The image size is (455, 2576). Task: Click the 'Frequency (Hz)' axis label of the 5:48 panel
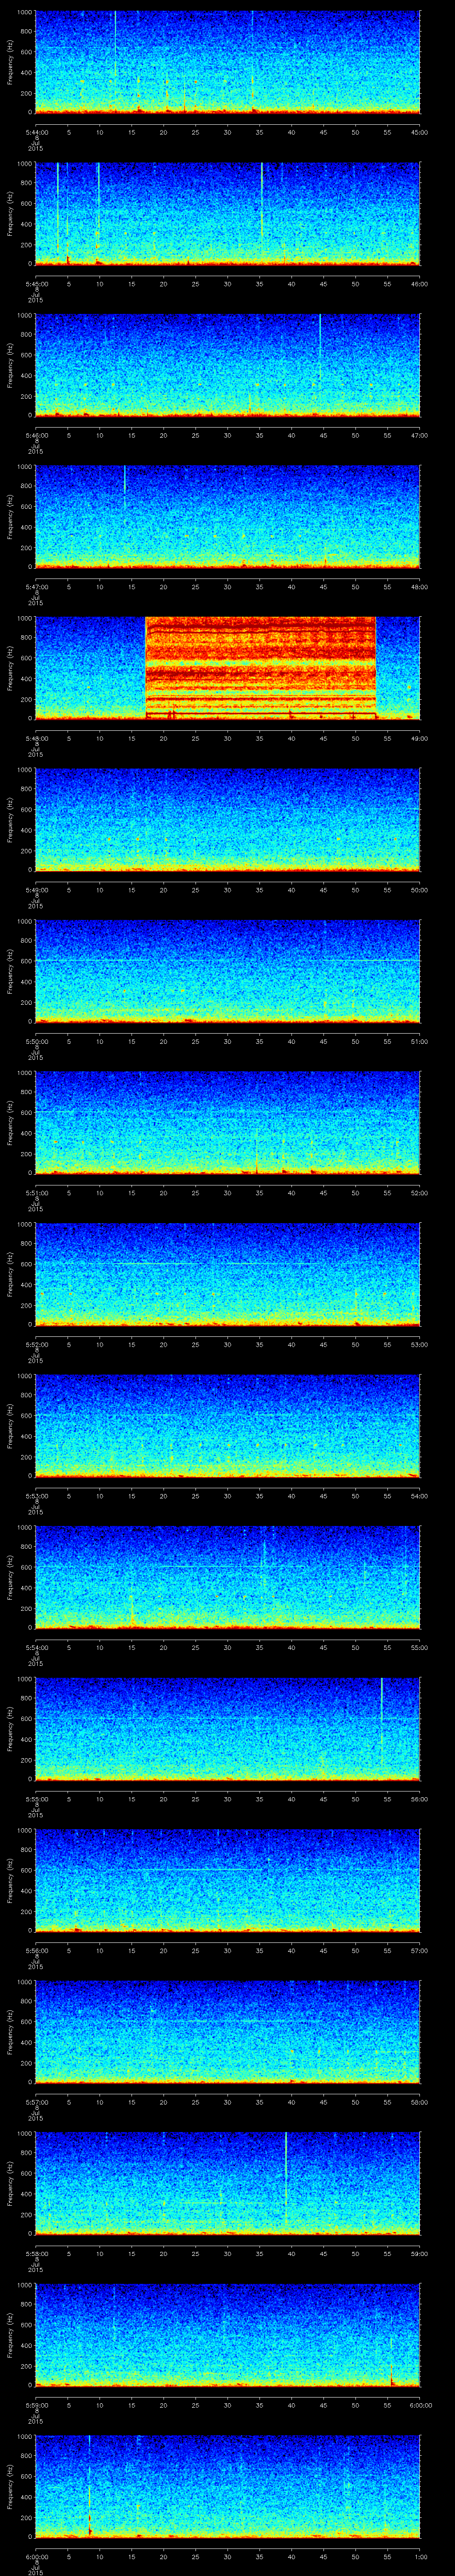(x=10, y=668)
